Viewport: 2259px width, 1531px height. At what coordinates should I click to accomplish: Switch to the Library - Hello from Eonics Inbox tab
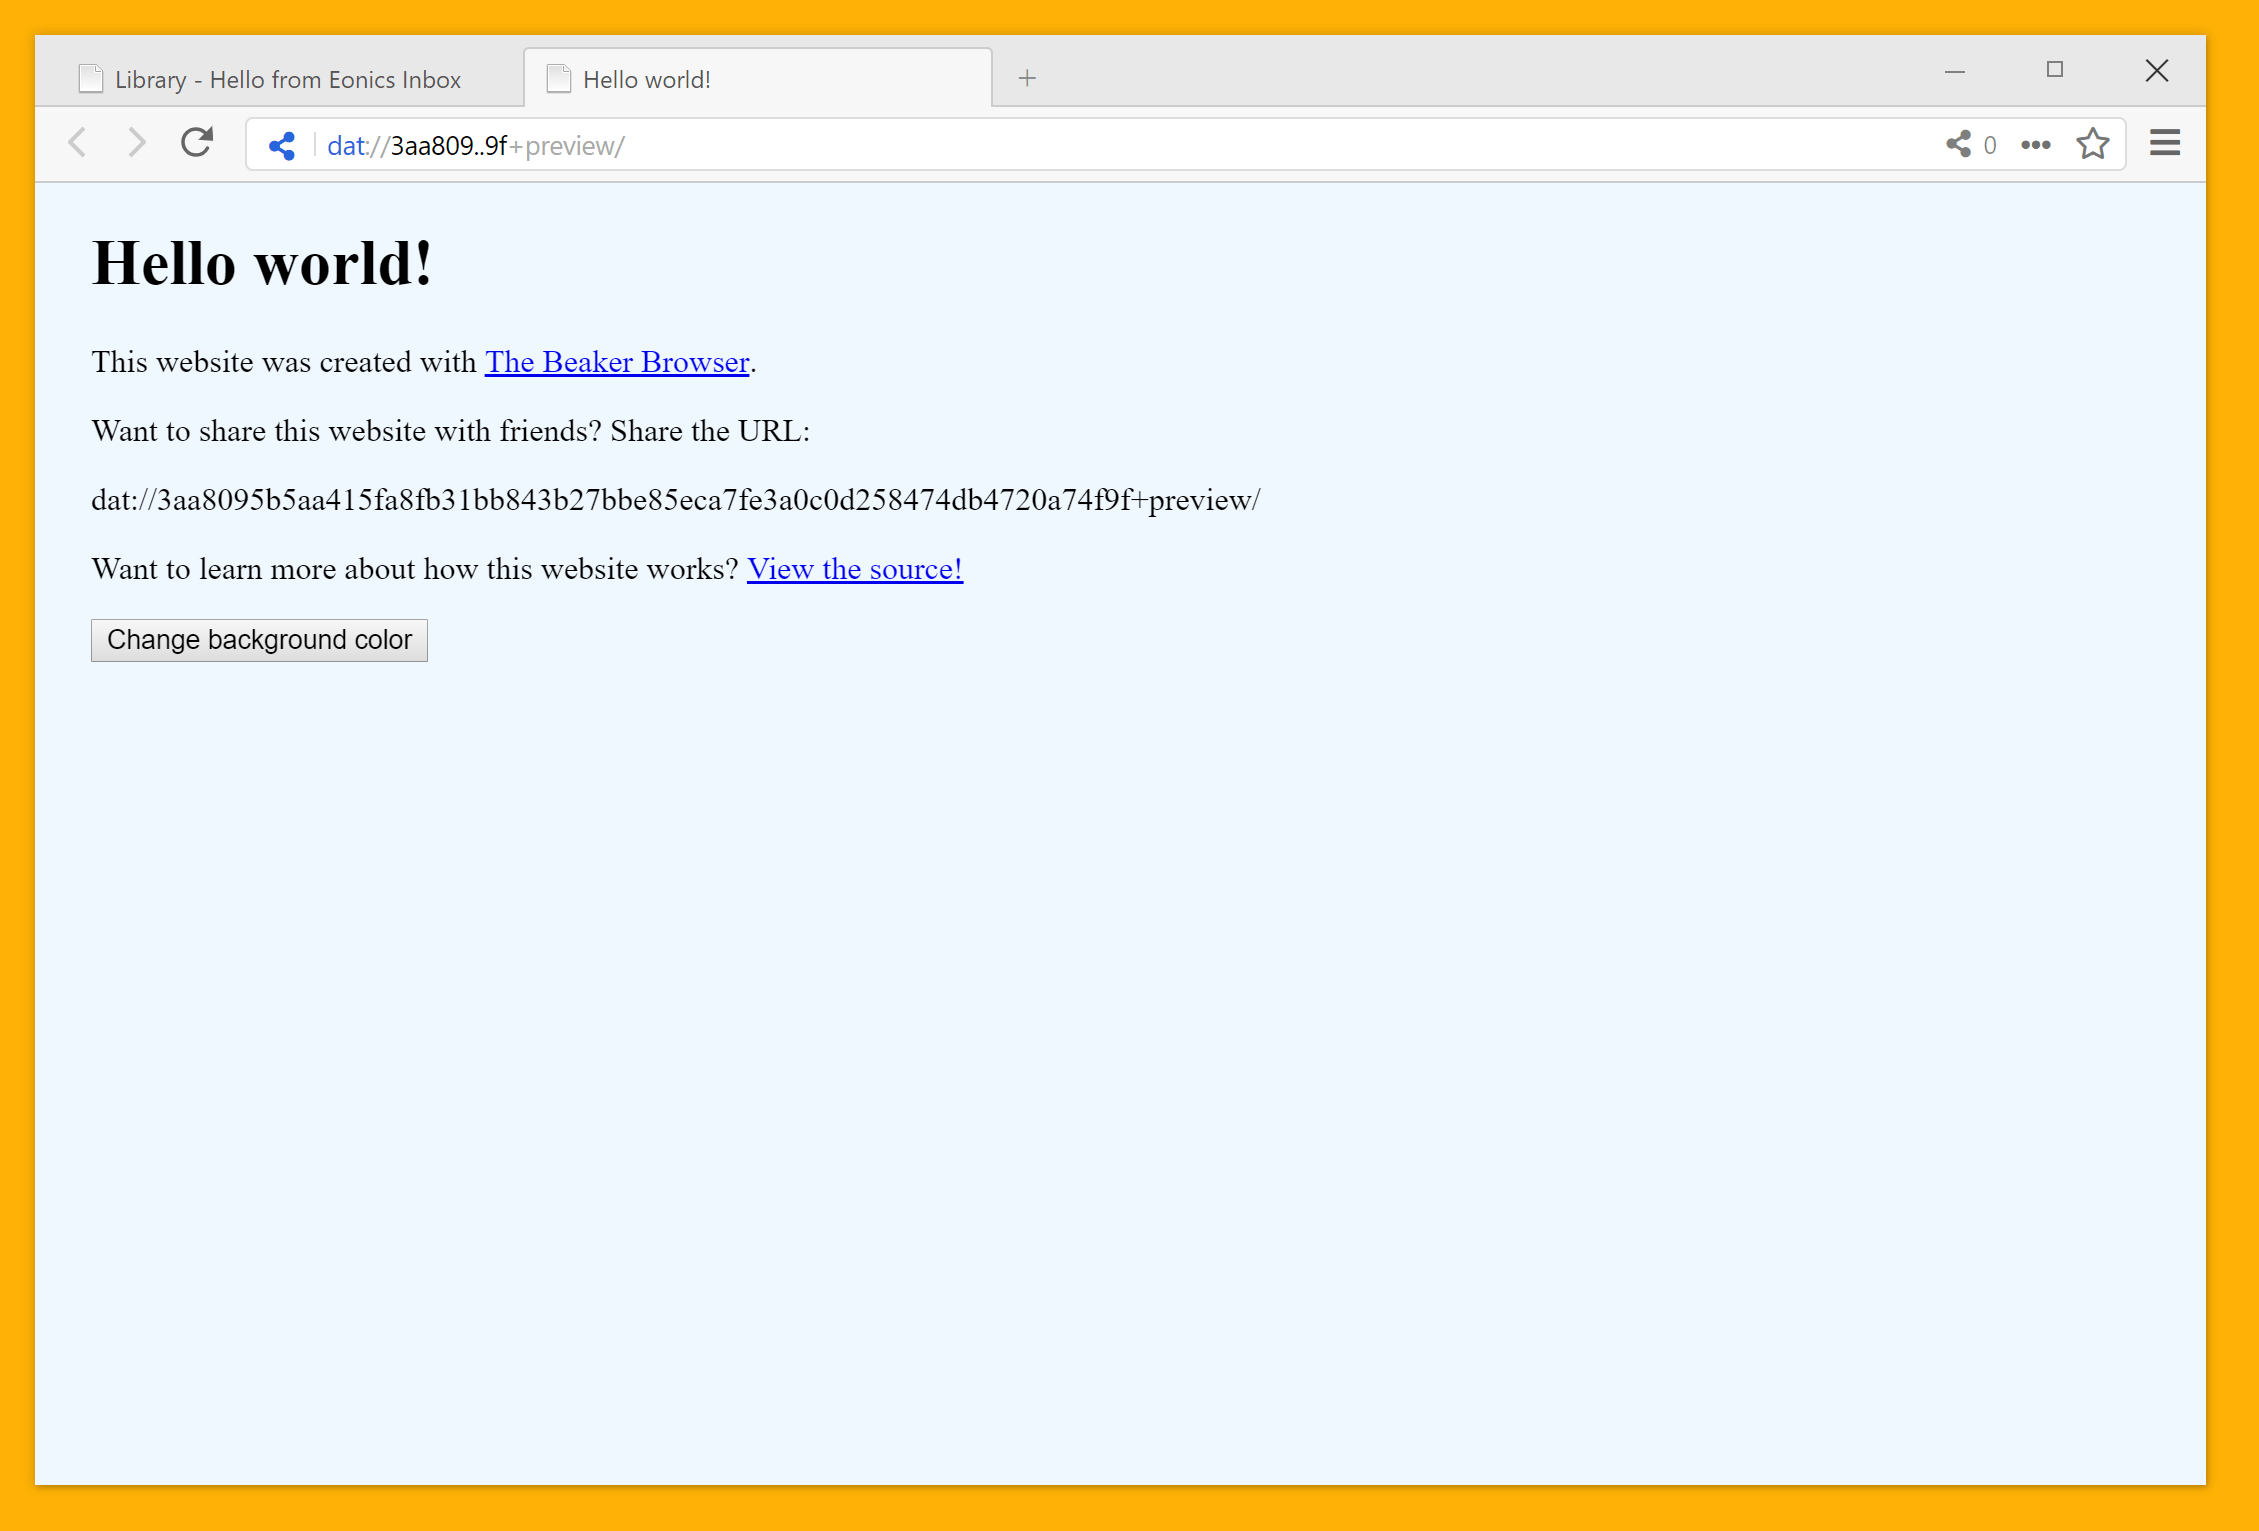coord(287,79)
